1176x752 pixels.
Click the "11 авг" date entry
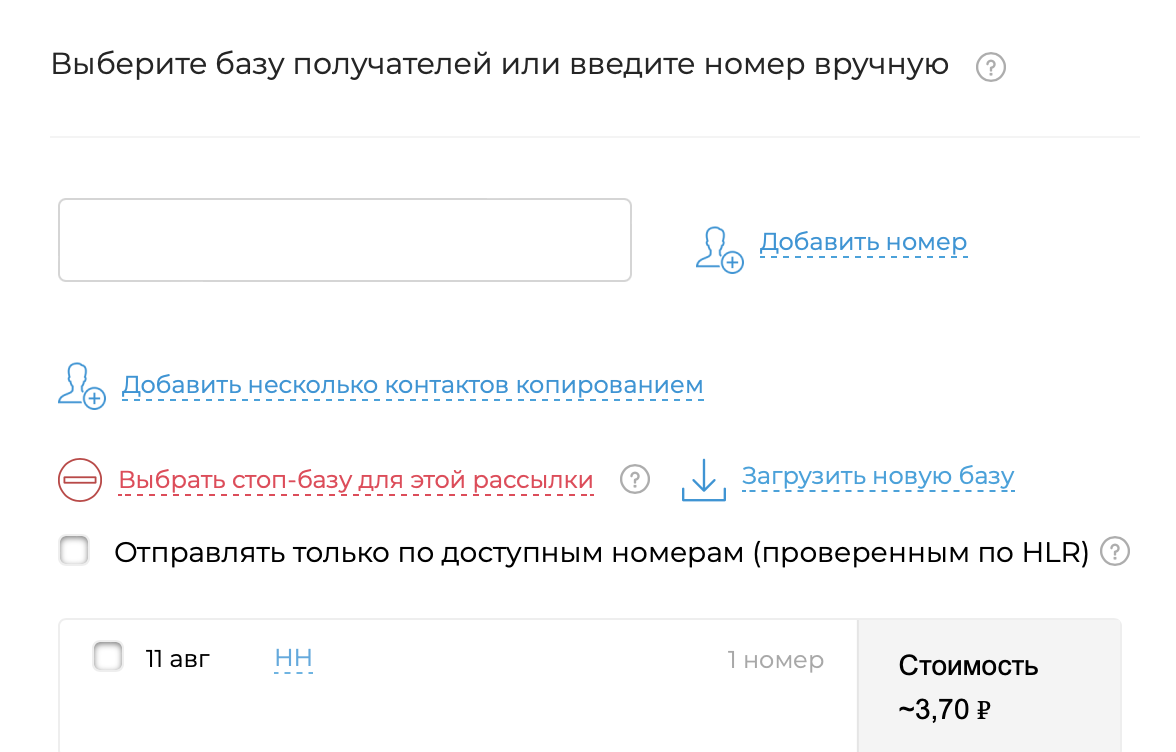point(178,659)
